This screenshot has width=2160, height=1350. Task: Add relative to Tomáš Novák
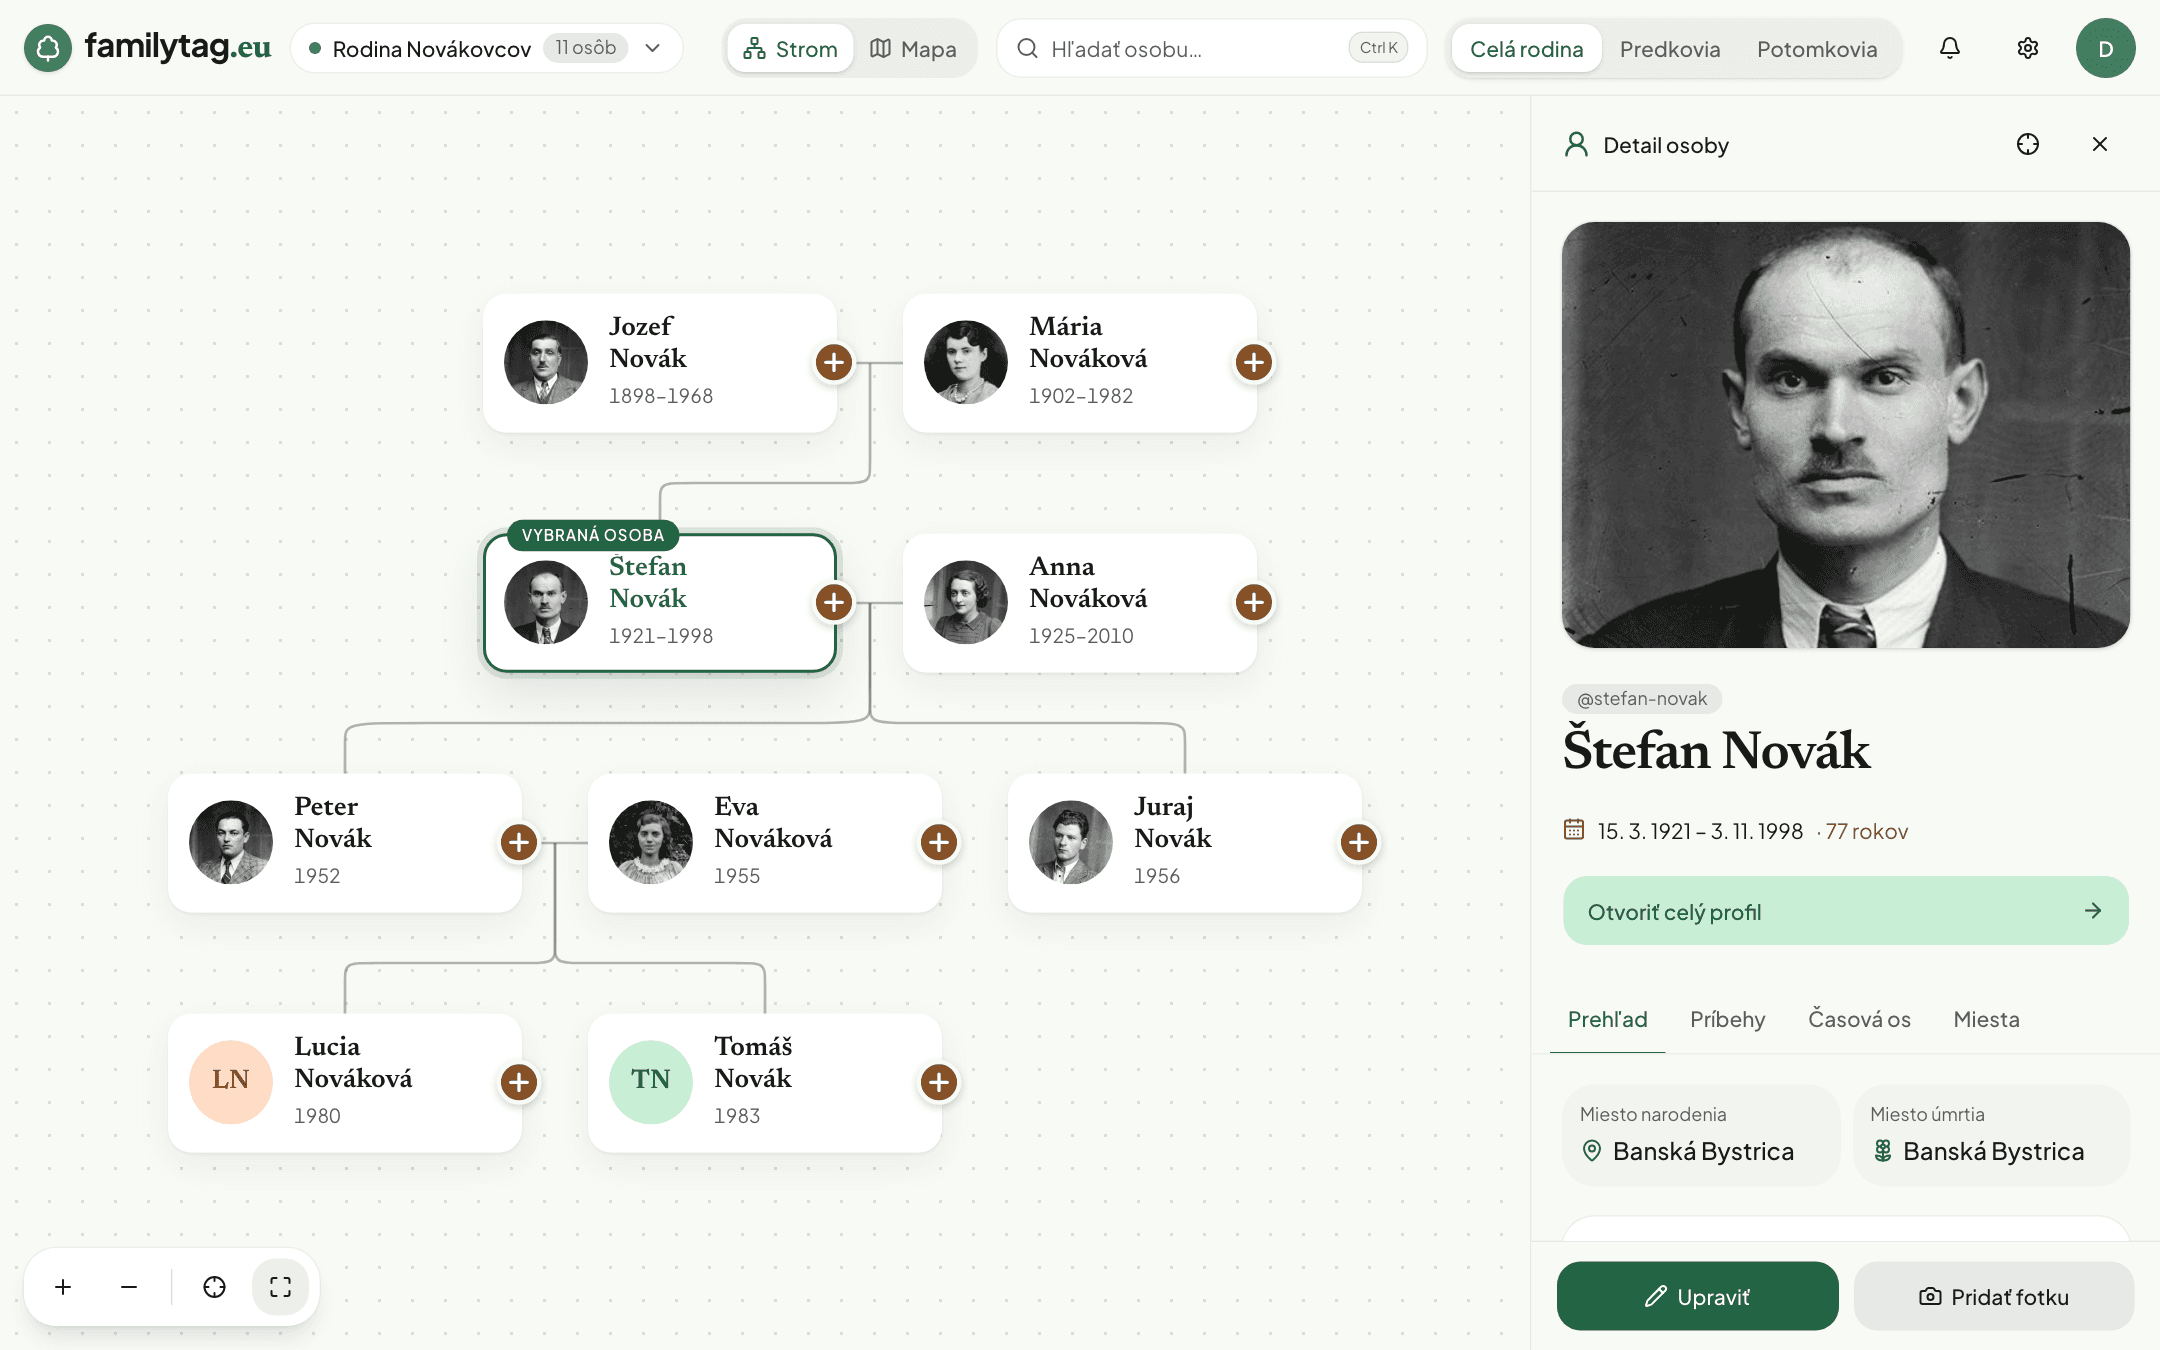coord(939,1082)
